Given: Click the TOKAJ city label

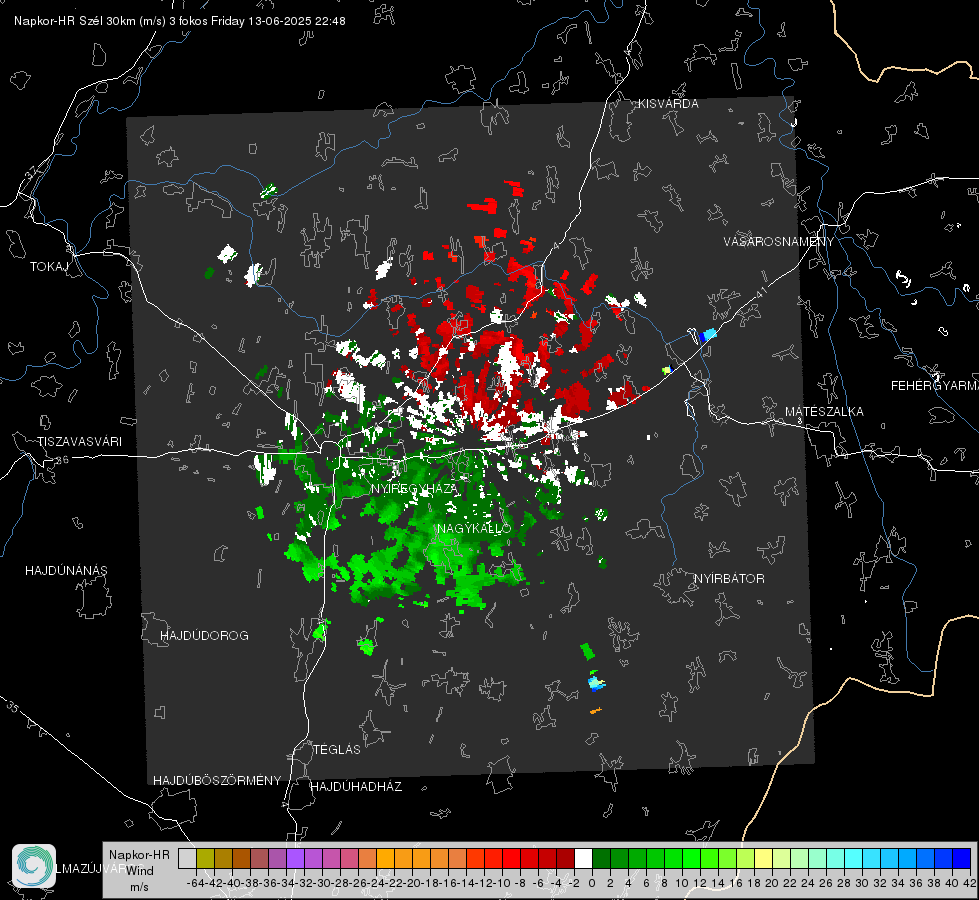Looking at the screenshot, I should pyautogui.click(x=49, y=267).
